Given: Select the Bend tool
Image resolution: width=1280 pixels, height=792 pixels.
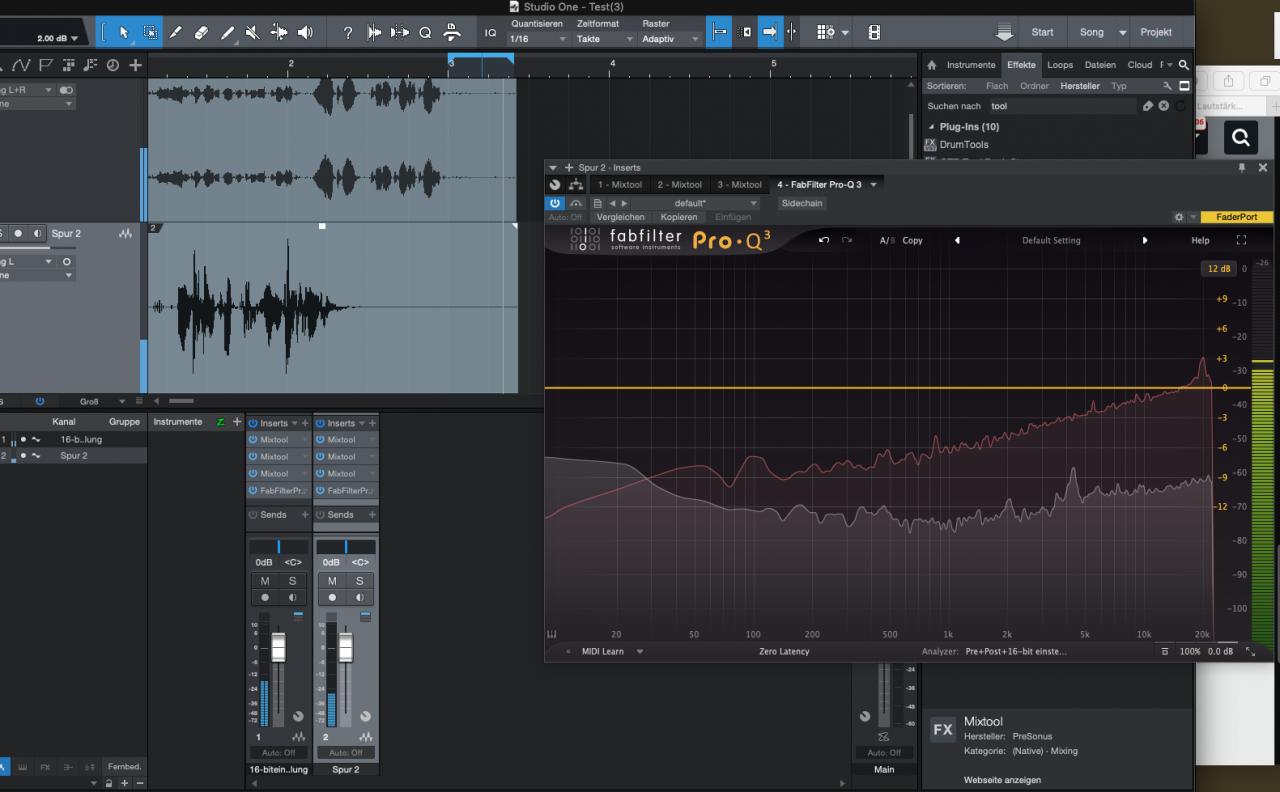Looking at the screenshot, I should [279, 33].
